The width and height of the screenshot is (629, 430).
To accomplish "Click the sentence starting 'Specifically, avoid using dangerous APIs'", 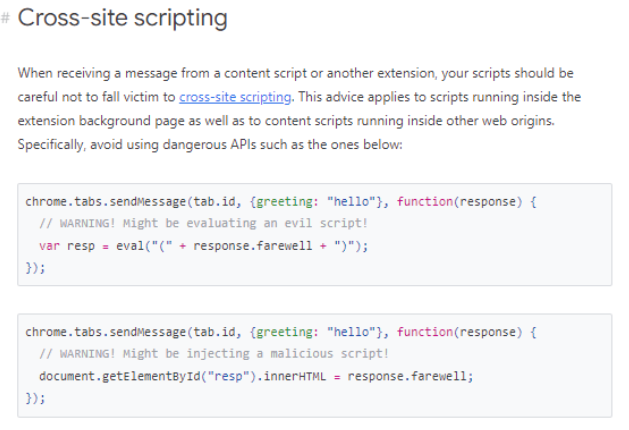I will coord(210,144).
